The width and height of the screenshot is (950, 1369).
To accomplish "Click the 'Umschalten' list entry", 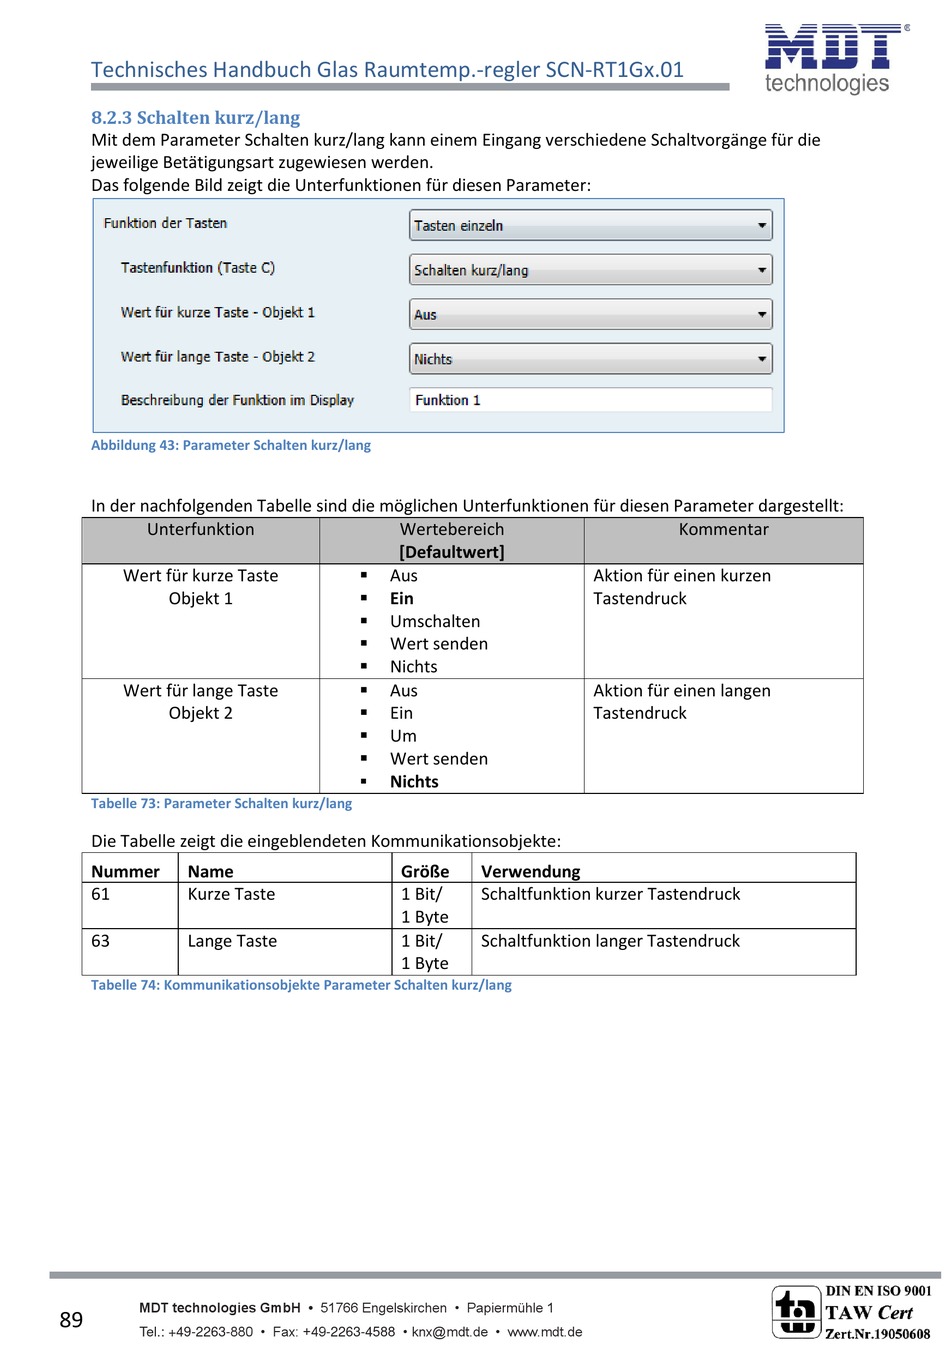I will pyautogui.click(x=435, y=622).
